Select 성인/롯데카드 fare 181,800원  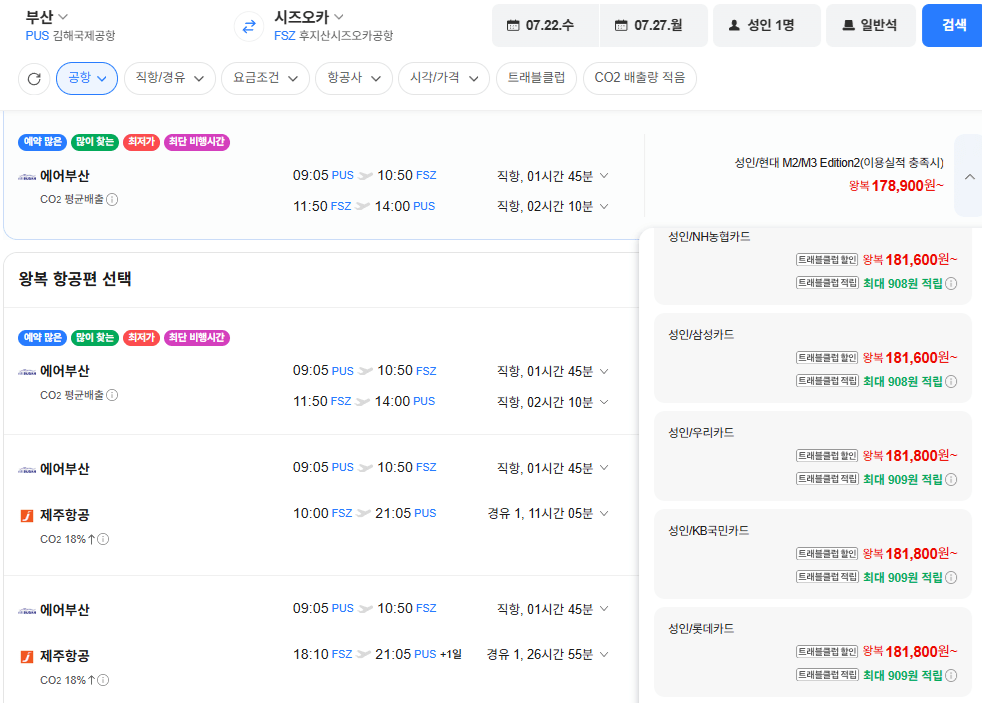[x=813, y=652]
